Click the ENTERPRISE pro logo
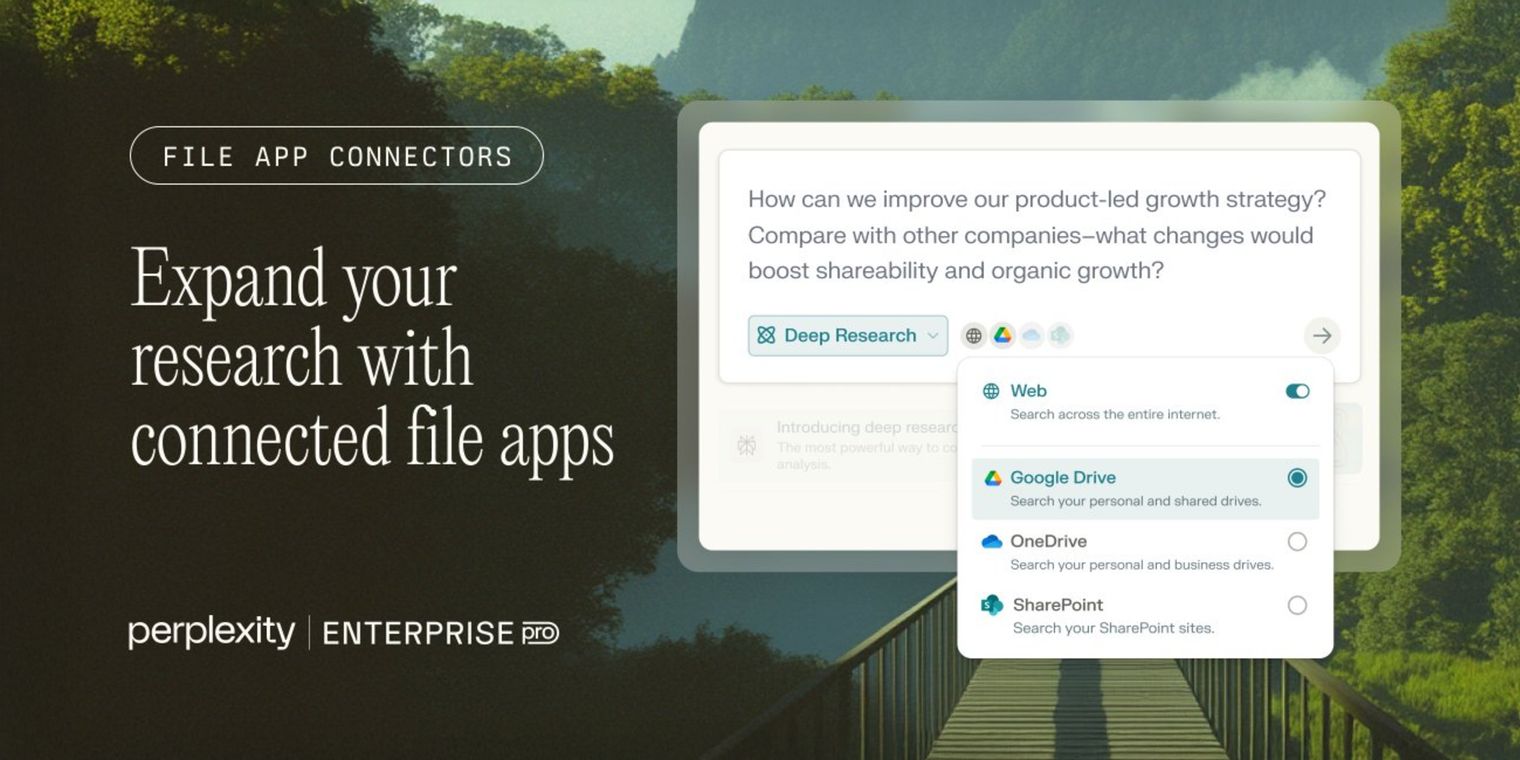The width and height of the screenshot is (1520, 760). point(441,633)
